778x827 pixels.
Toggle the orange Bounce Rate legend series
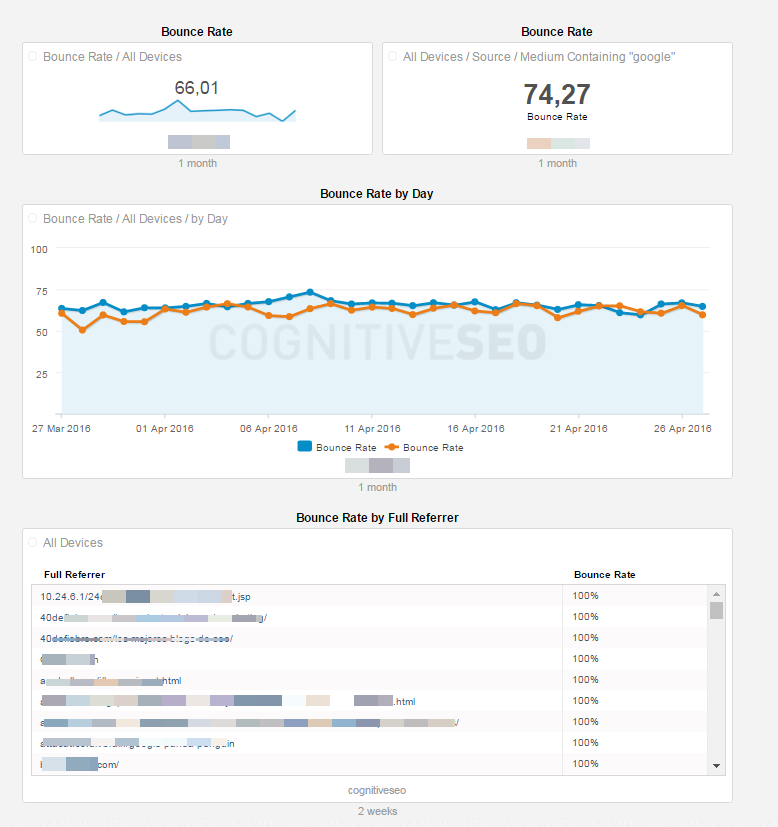tap(424, 447)
